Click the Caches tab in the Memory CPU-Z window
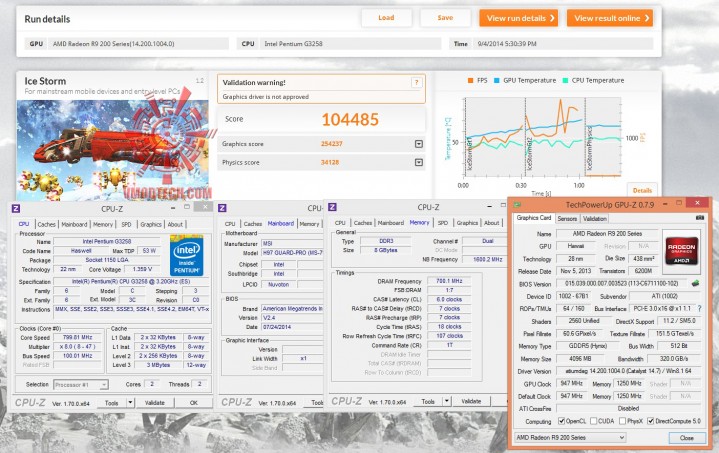This screenshot has height=453, width=719. (363, 223)
